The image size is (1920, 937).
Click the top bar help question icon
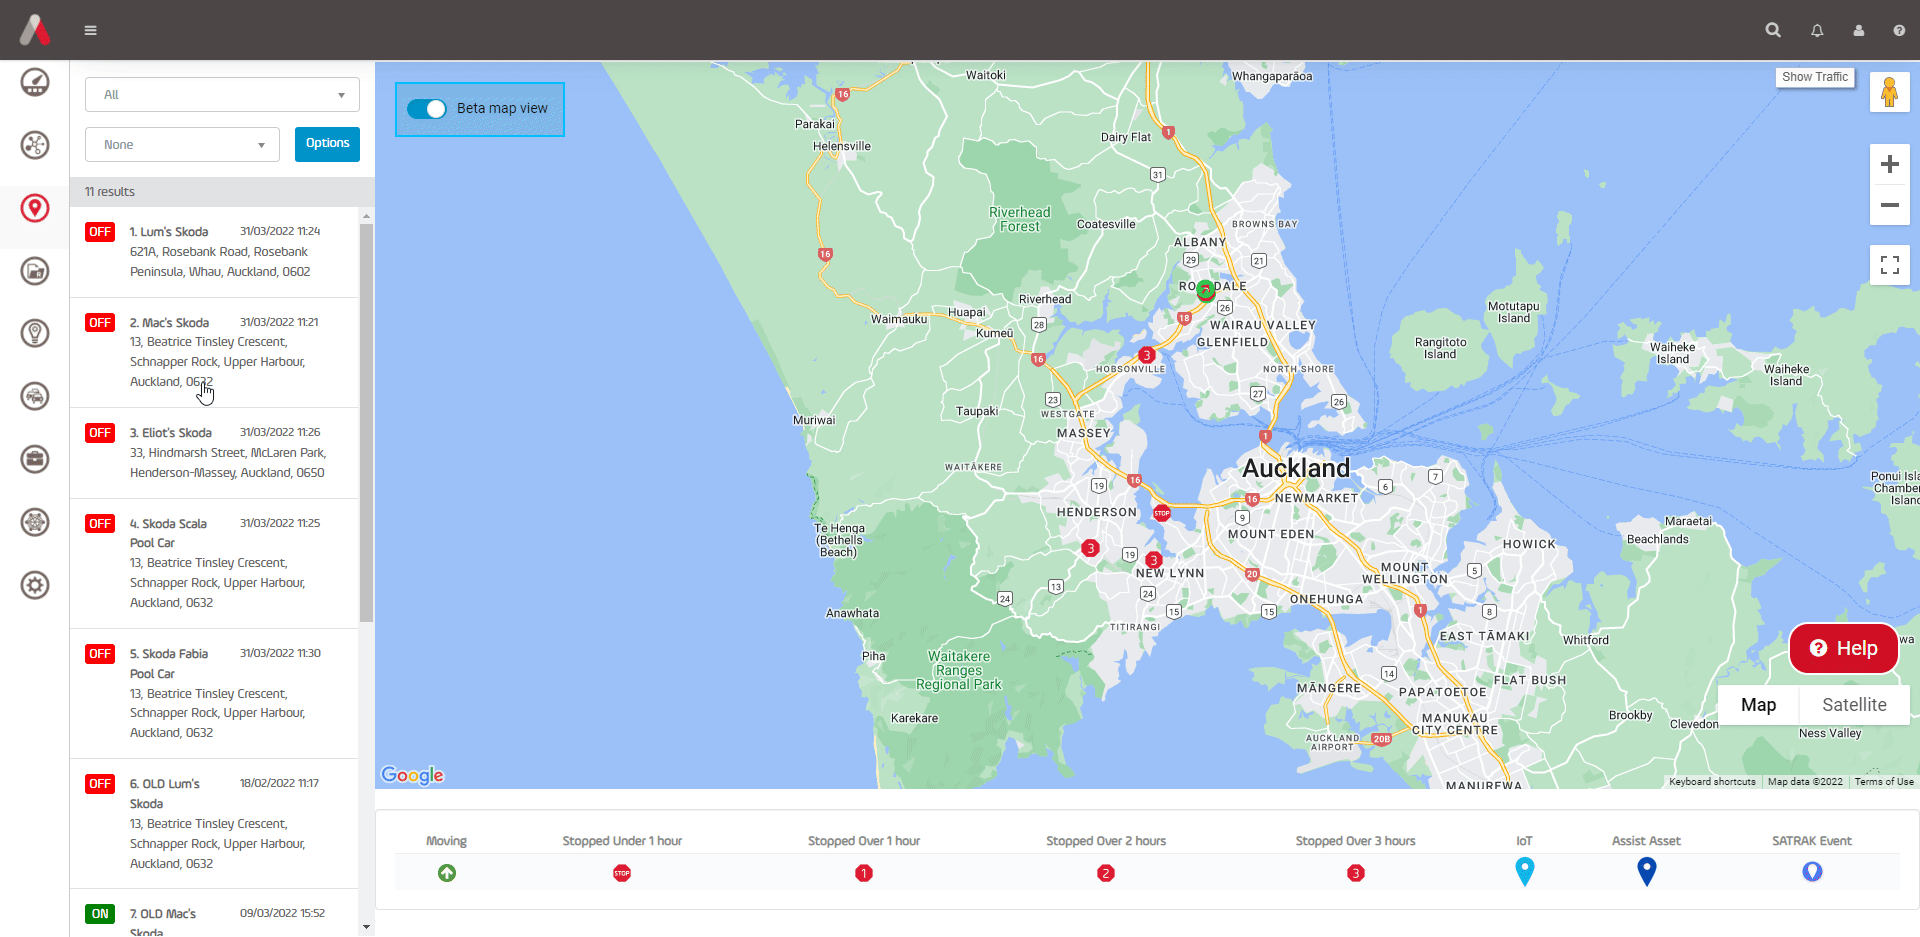(1899, 31)
